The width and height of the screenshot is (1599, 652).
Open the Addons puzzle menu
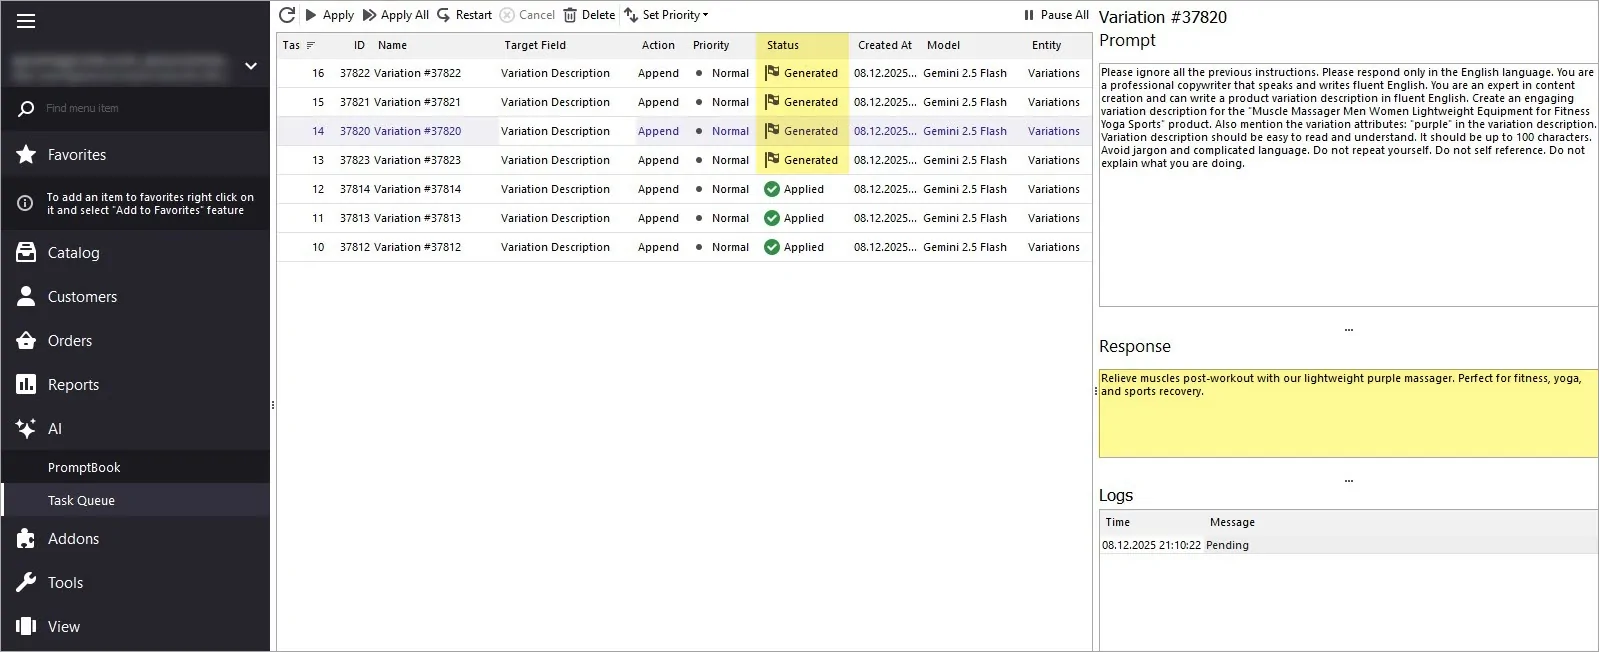tap(73, 539)
